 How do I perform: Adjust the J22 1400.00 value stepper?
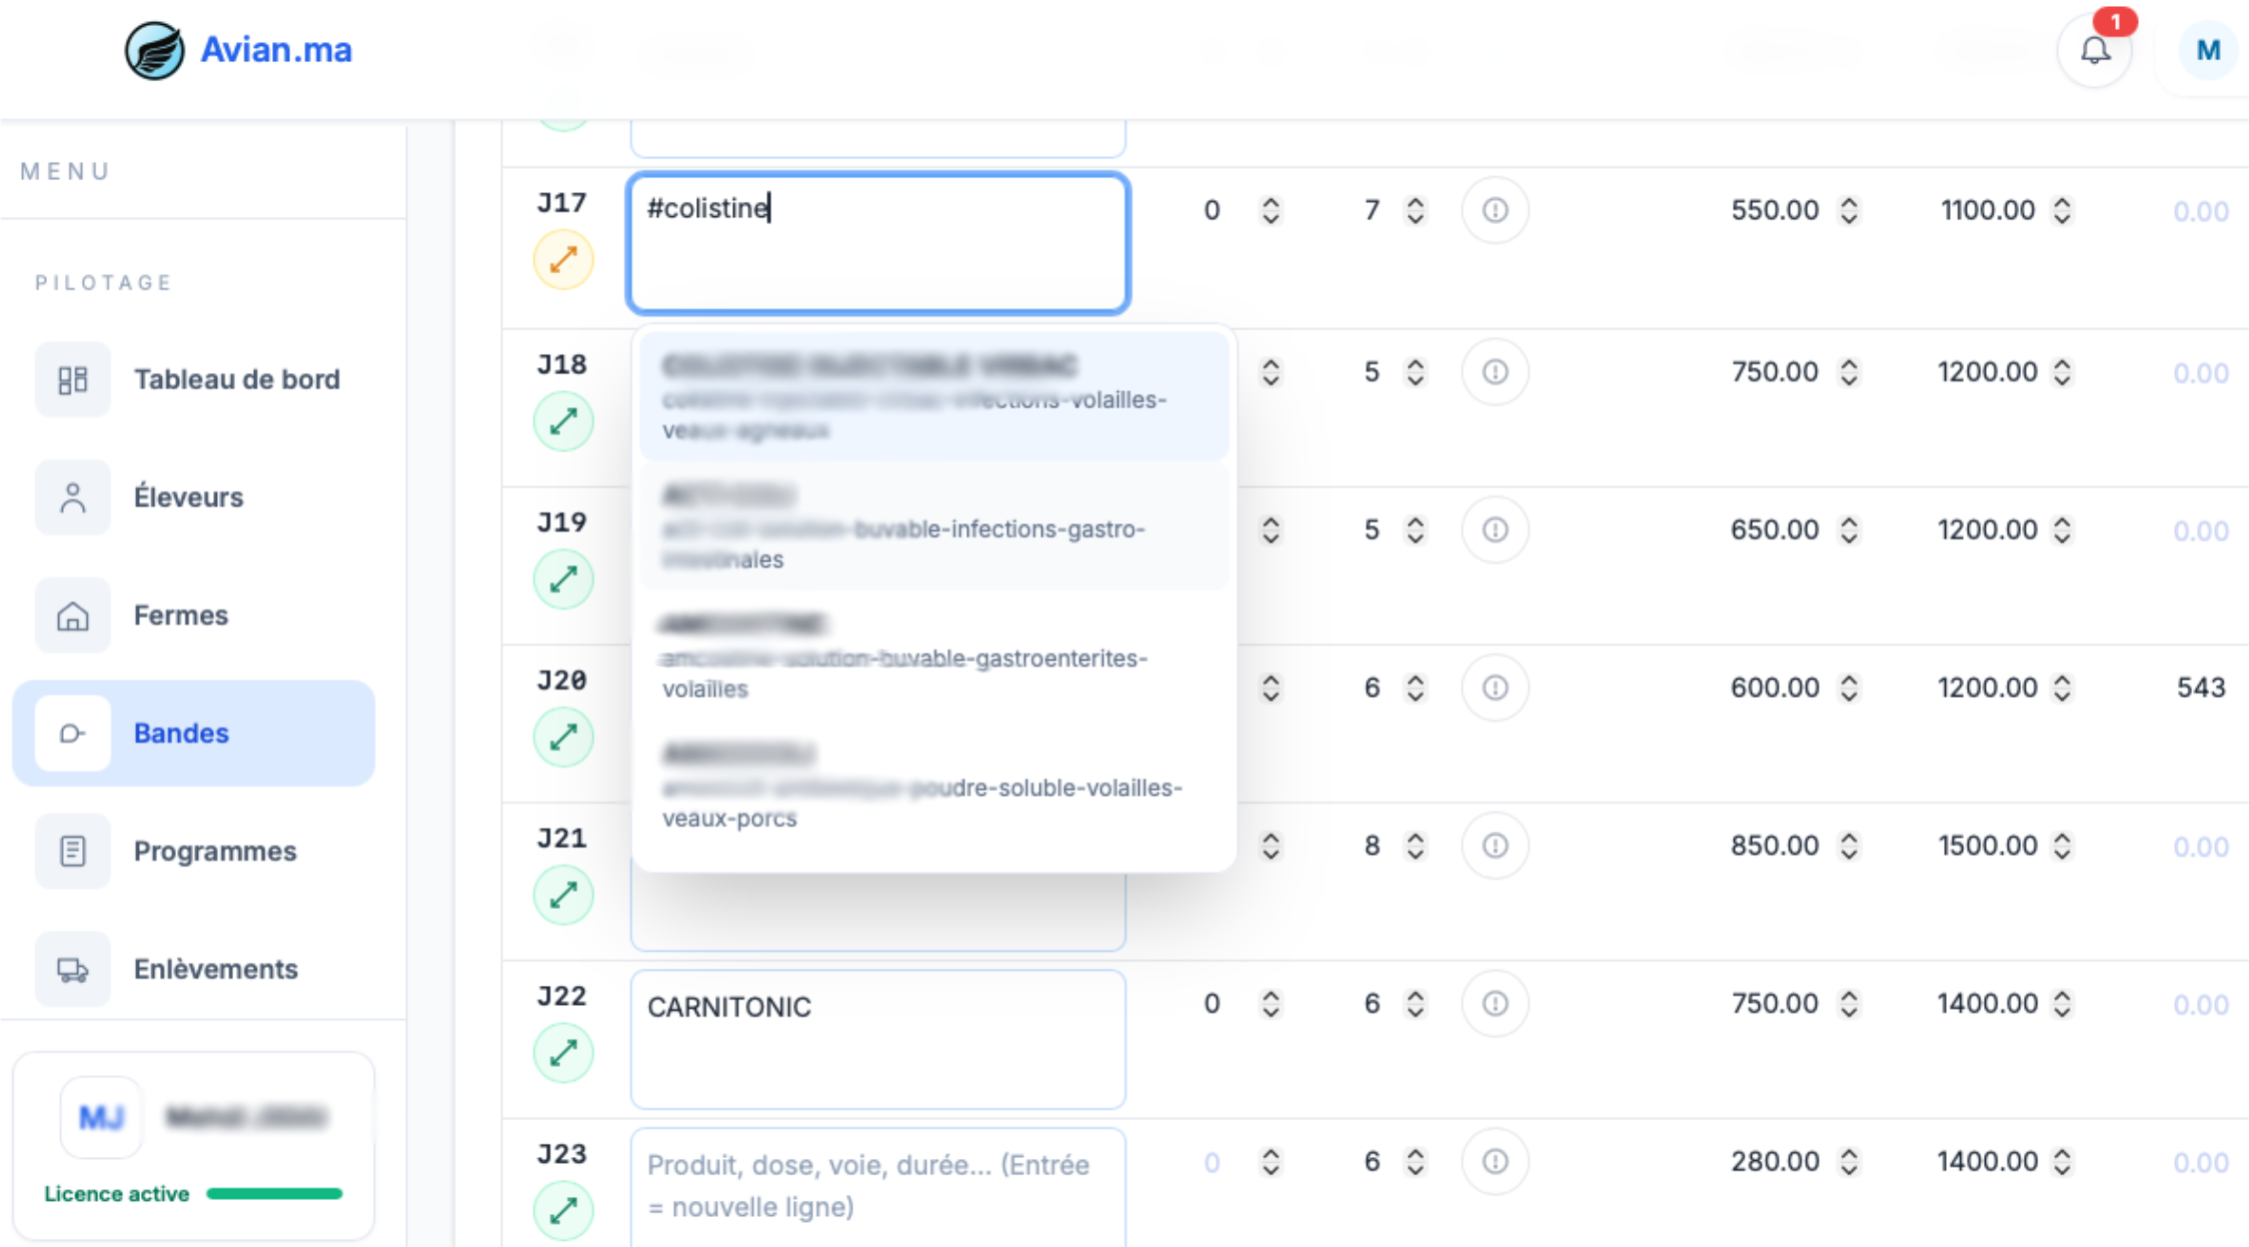click(2062, 1003)
